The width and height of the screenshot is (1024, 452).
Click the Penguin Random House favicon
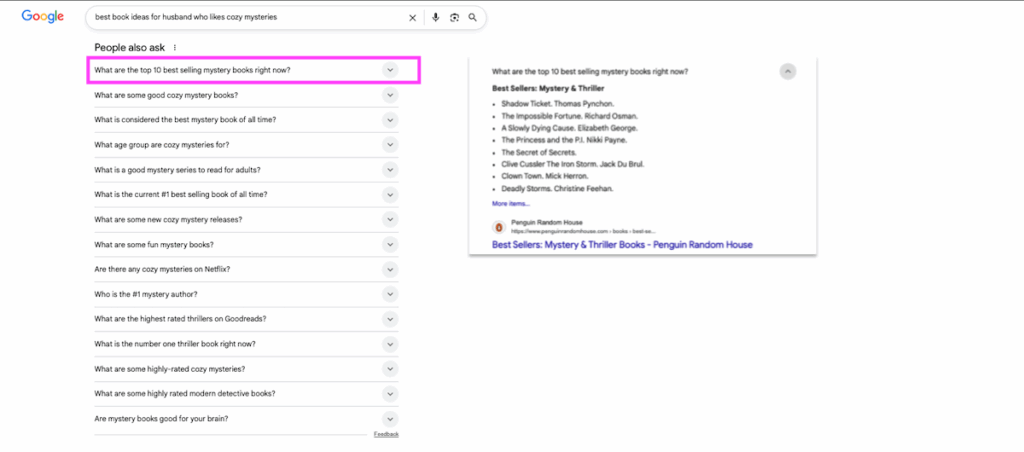click(499, 227)
